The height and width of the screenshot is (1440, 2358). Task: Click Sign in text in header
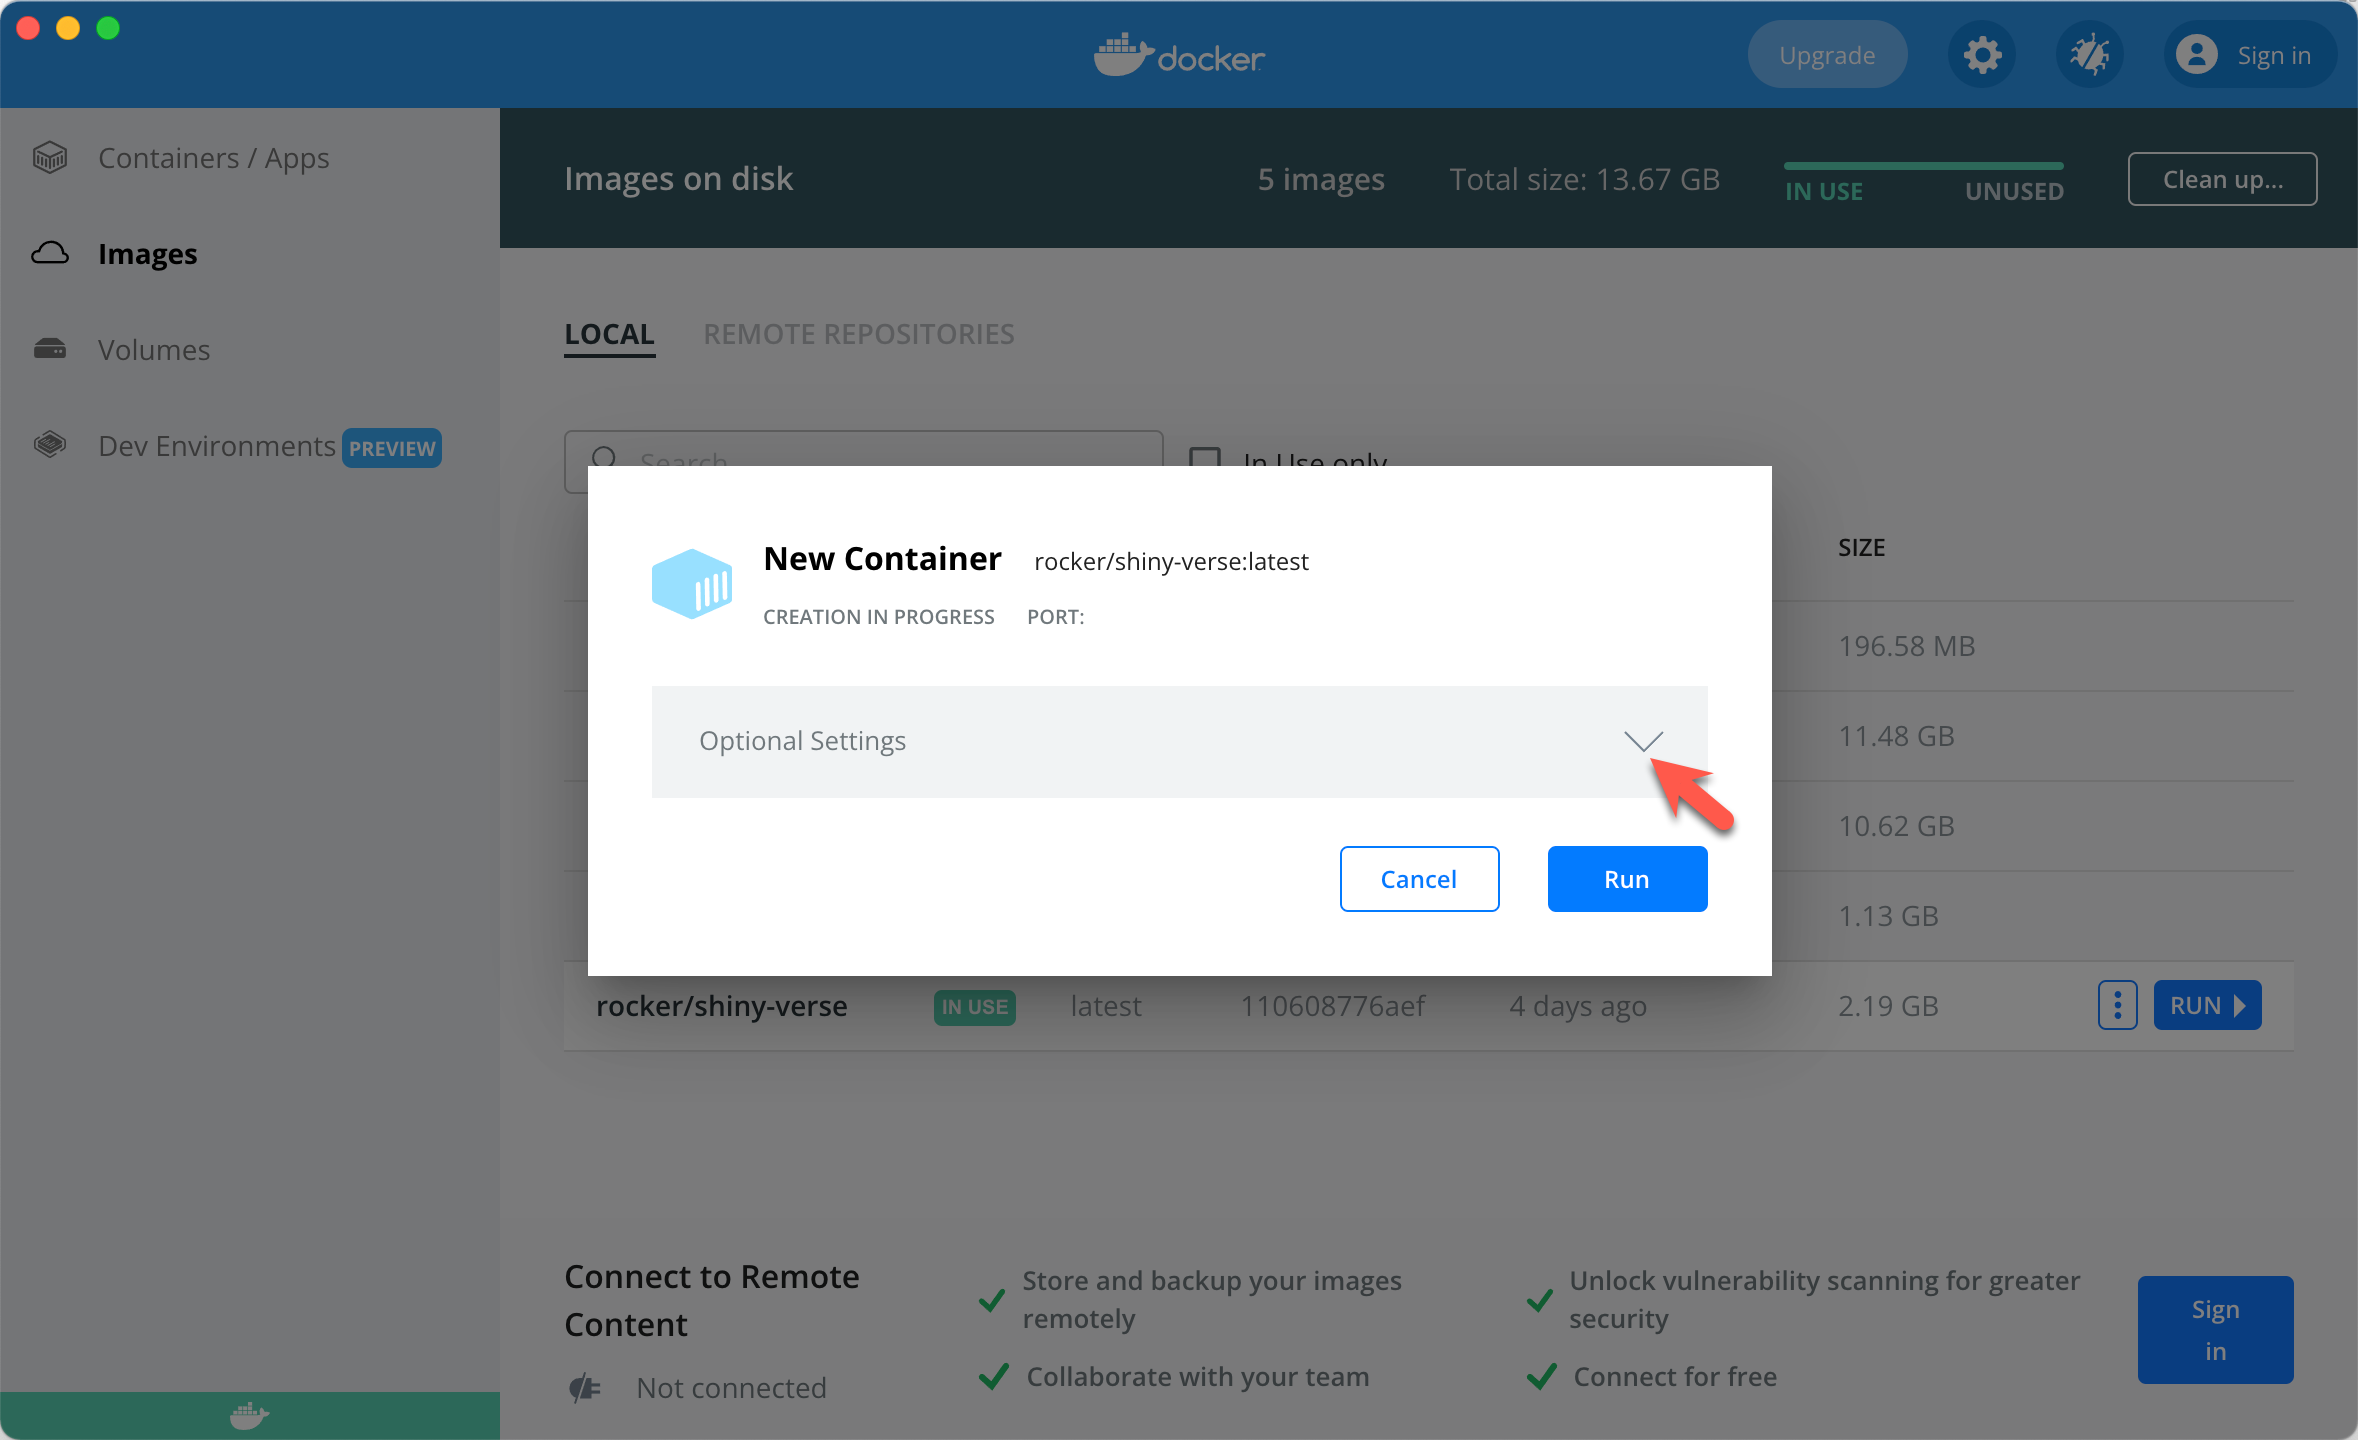pyautogui.click(x=2274, y=56)
